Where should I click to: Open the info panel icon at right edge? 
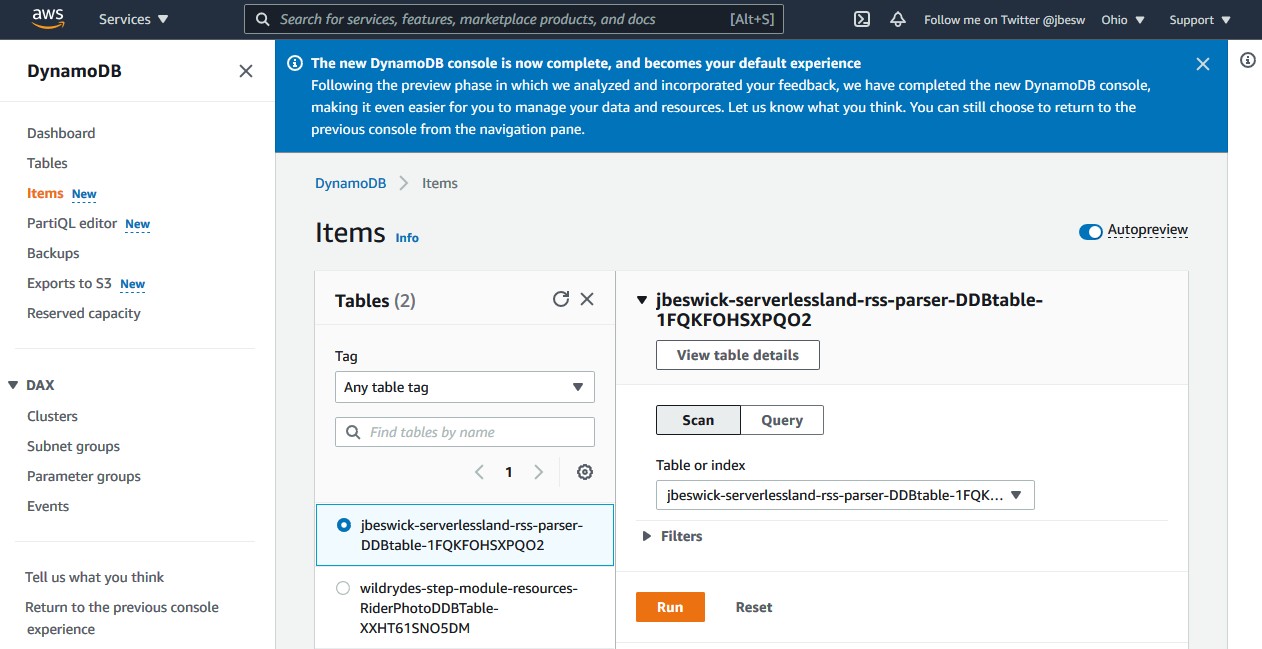click(x=1247, y=60)
